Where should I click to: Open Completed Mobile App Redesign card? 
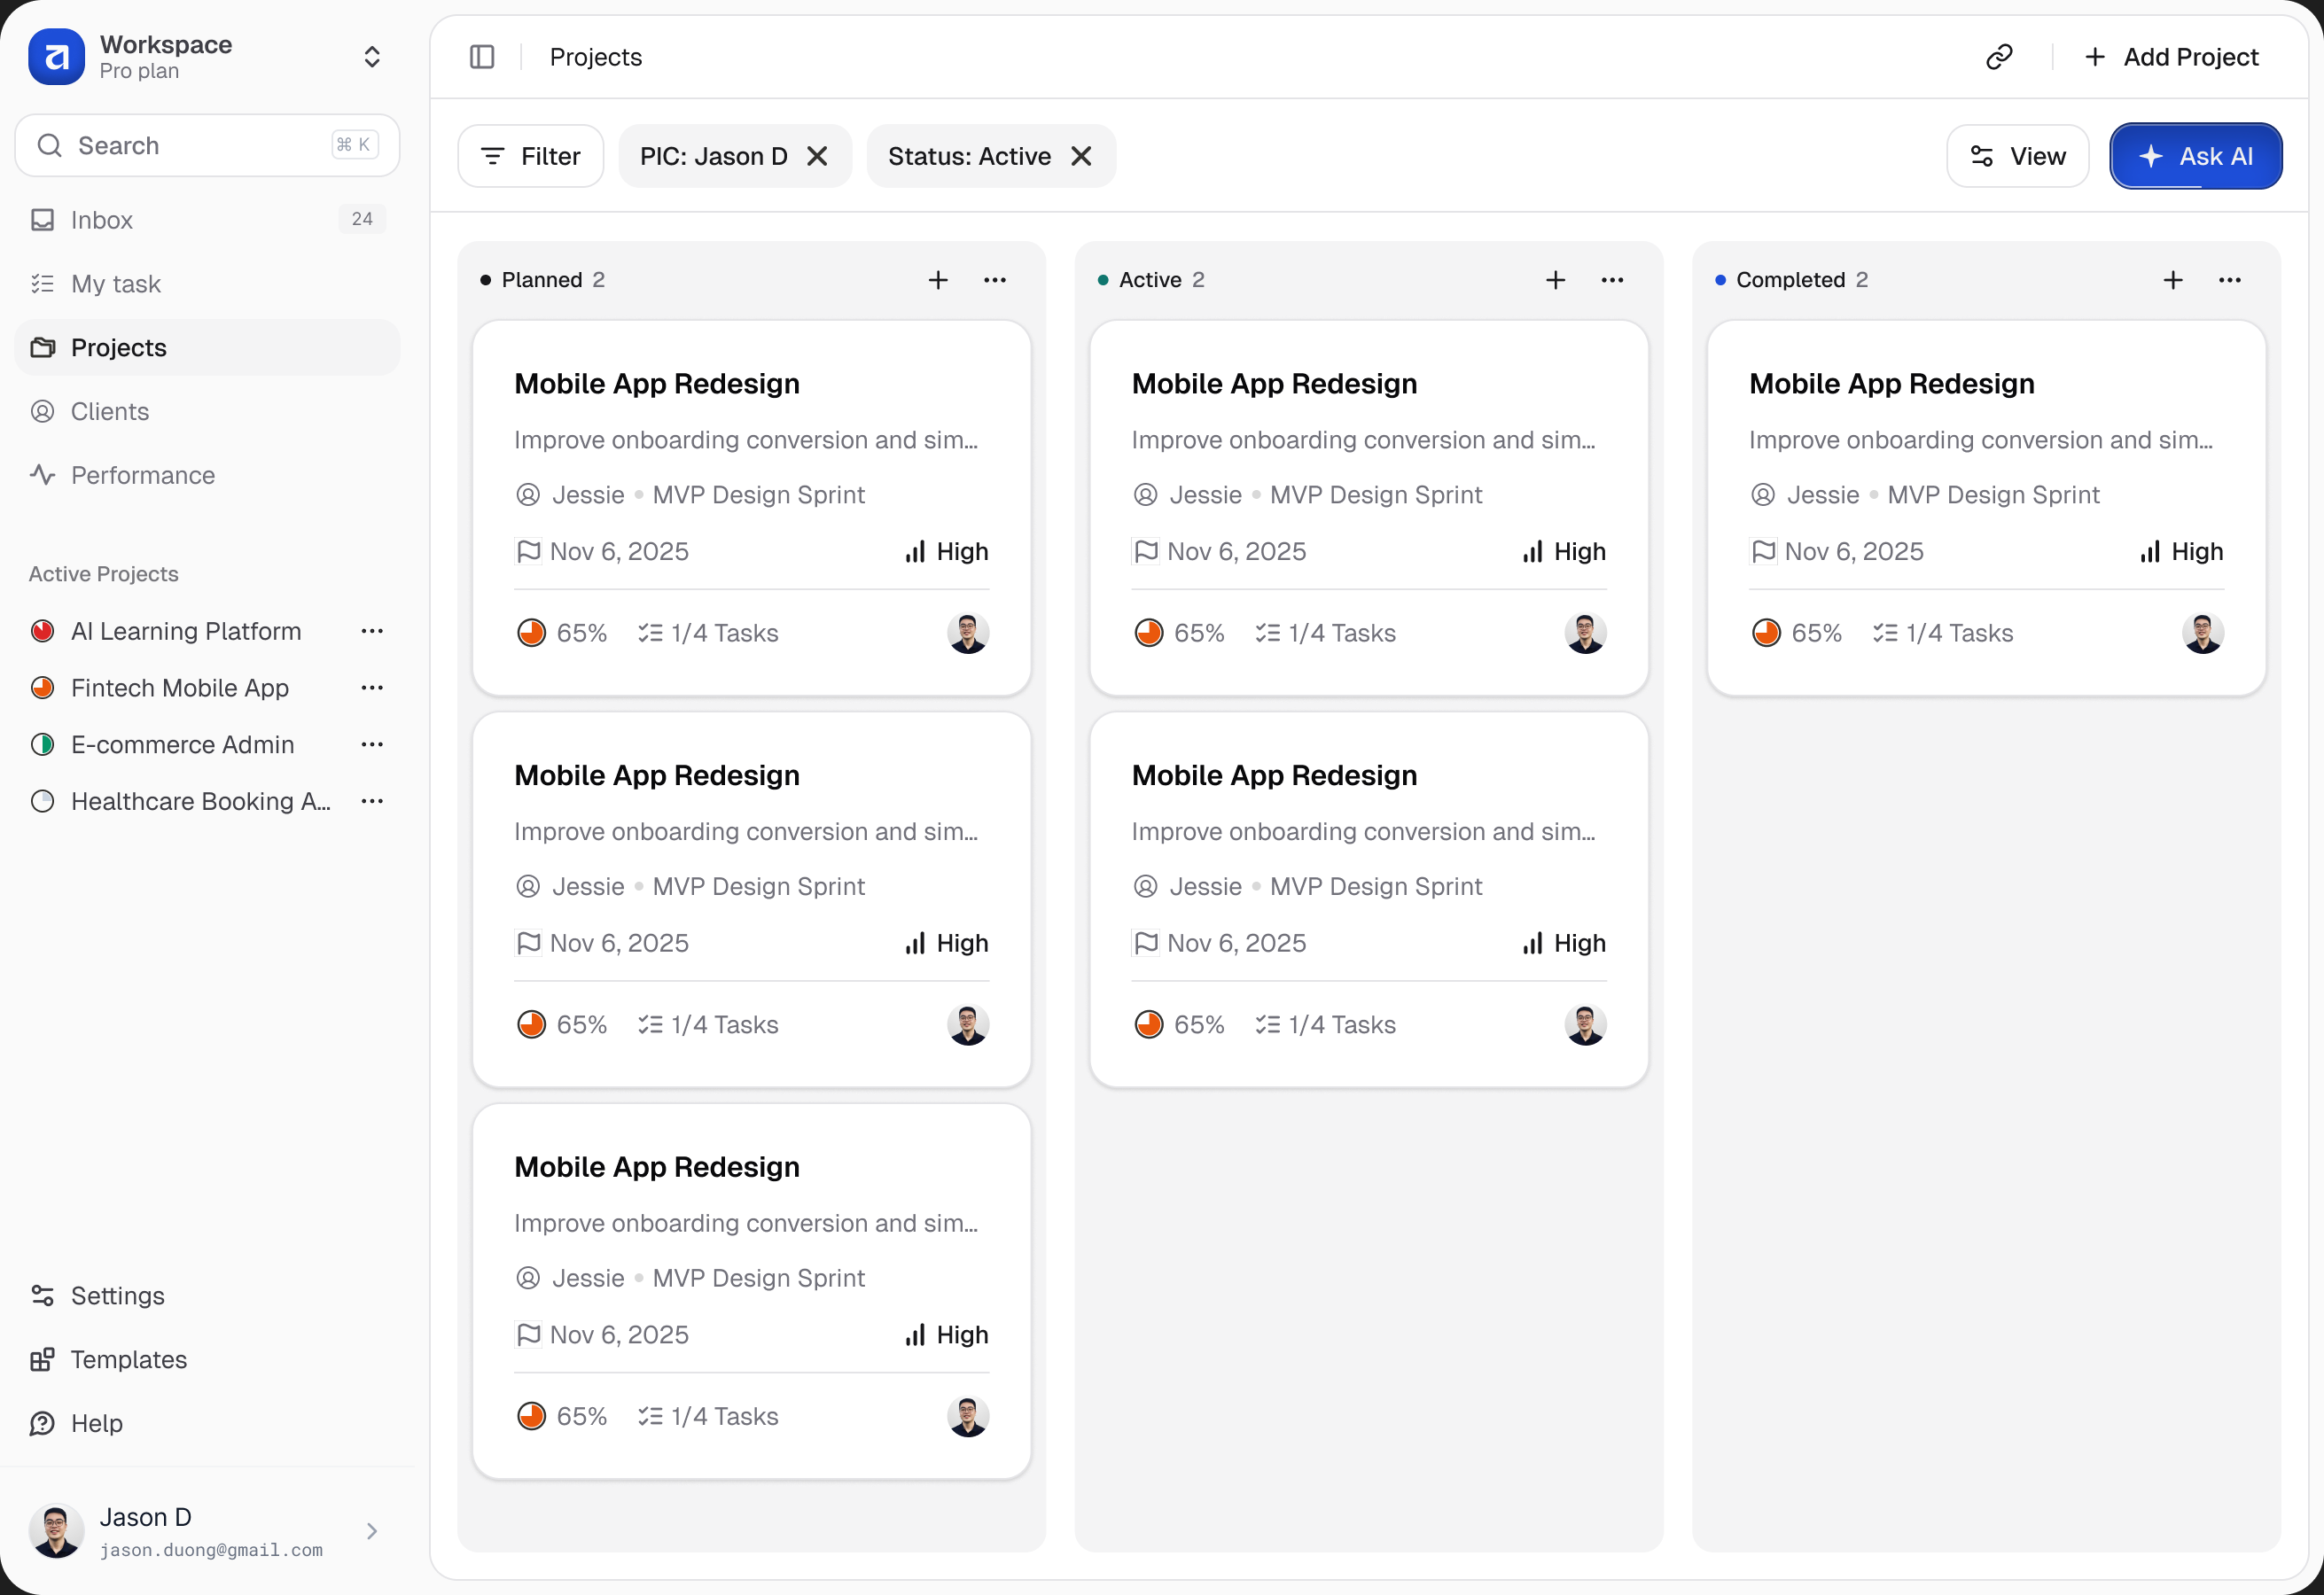1987,508
